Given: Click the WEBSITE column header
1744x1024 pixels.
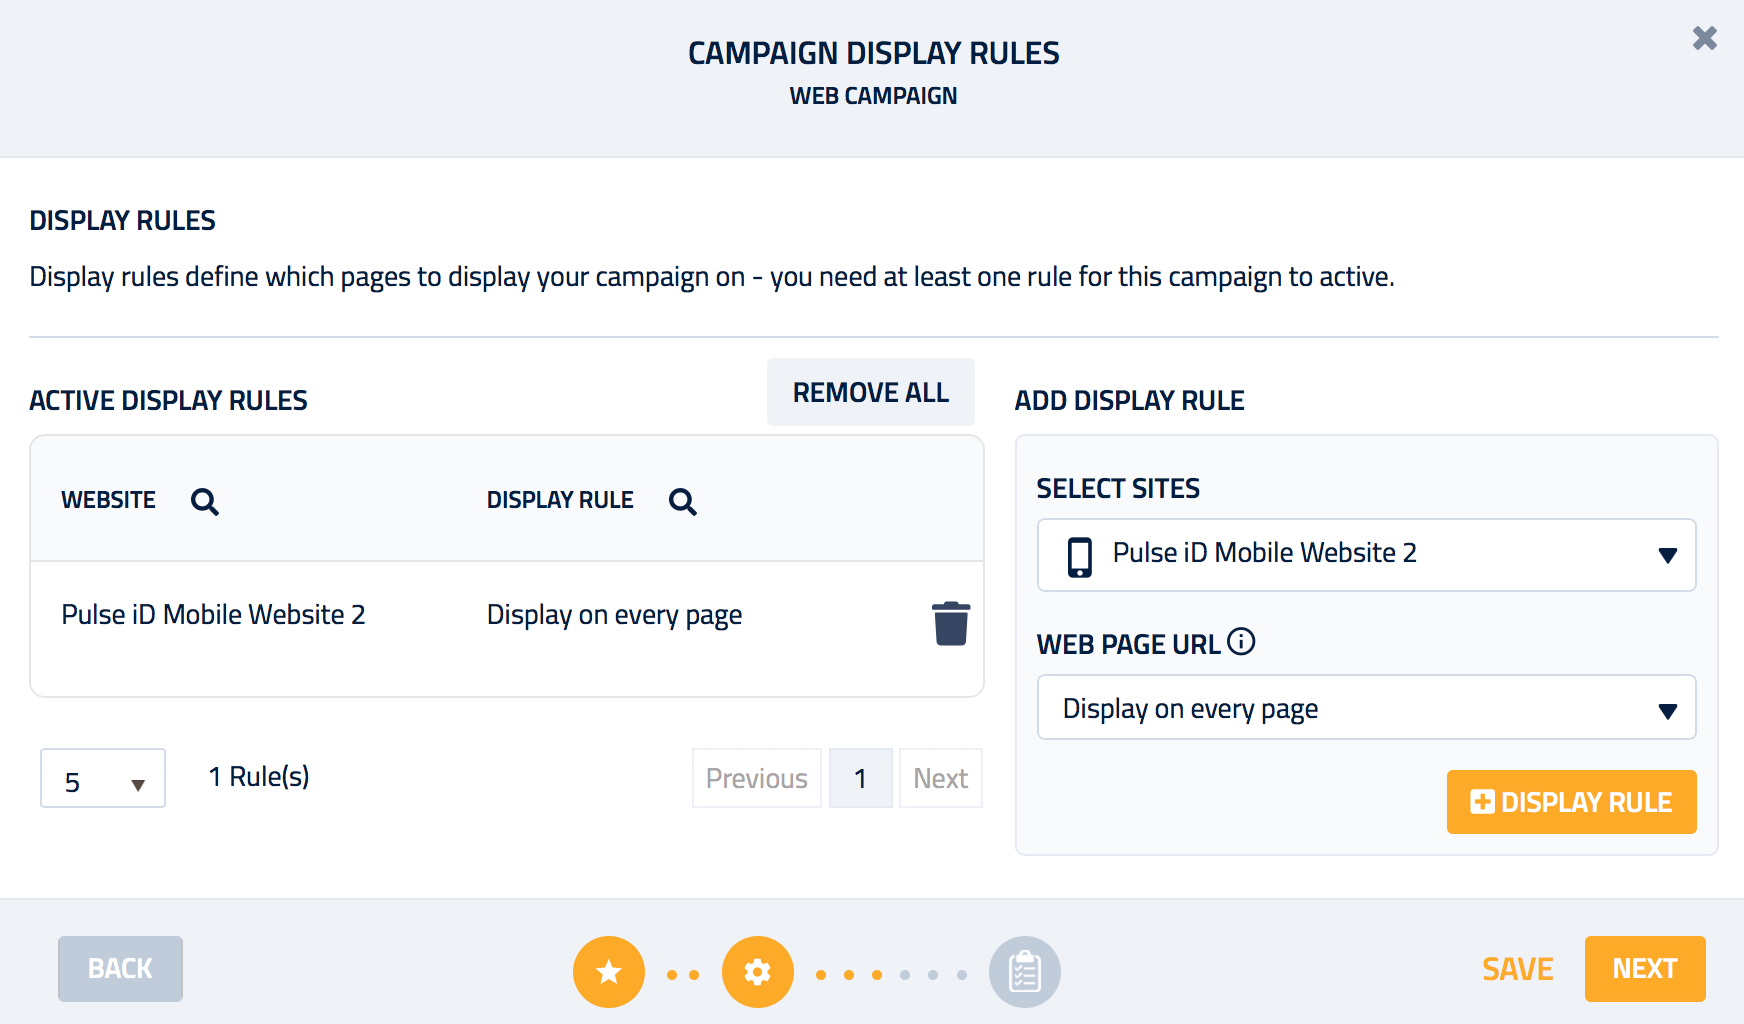Looking at the screenshot, I should [x=109, y=500].
